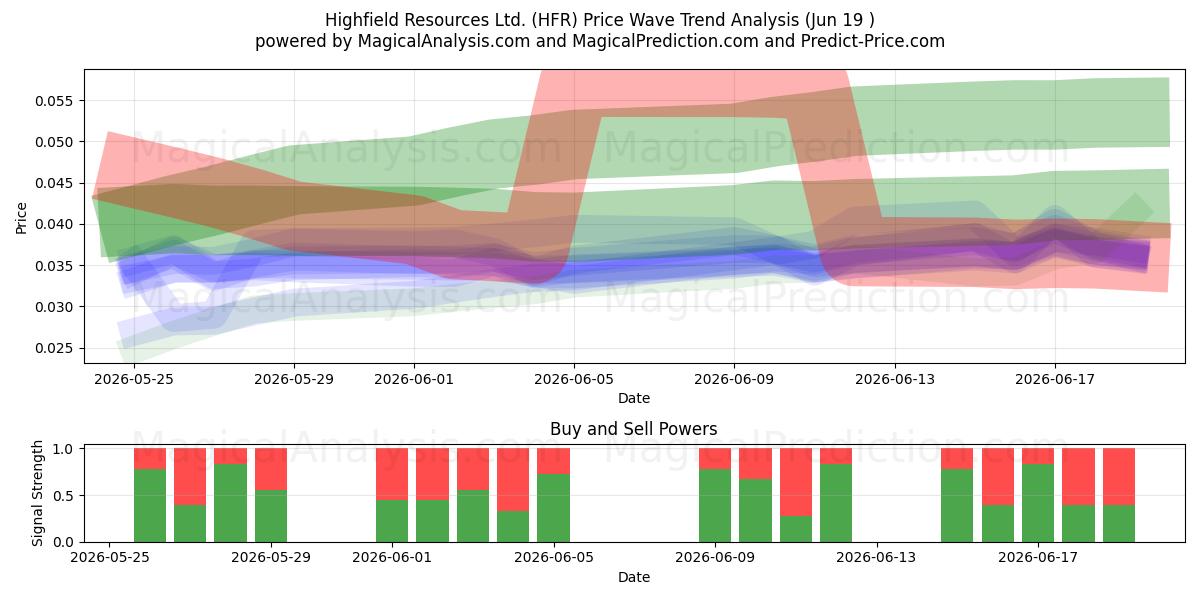Click the 'Date' label under the Buy and Sell chart

(633, 577)
